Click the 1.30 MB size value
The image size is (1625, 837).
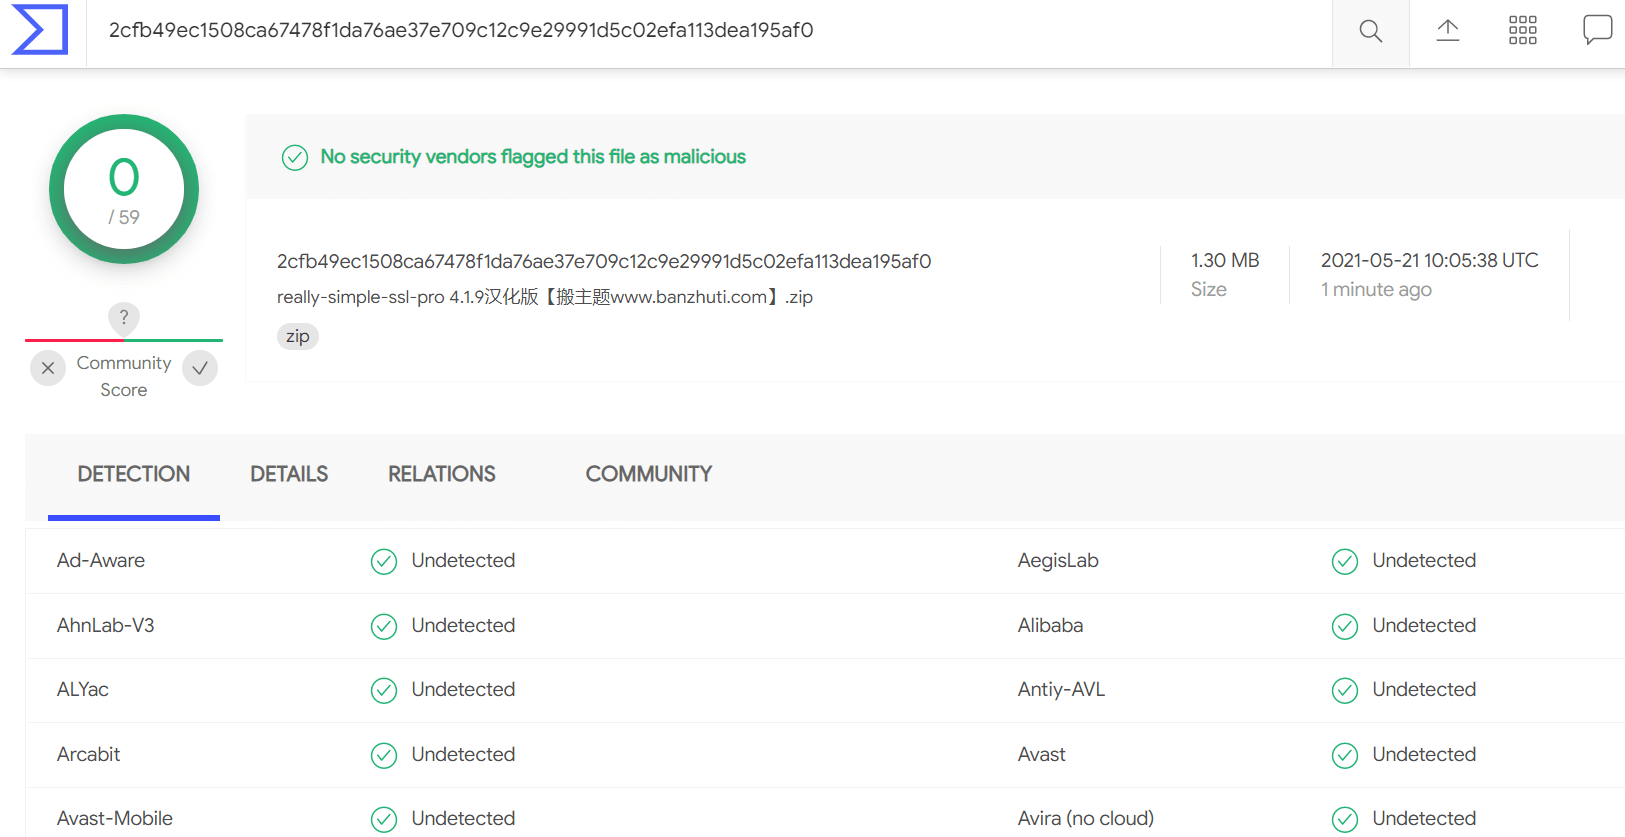[1225, 260]
